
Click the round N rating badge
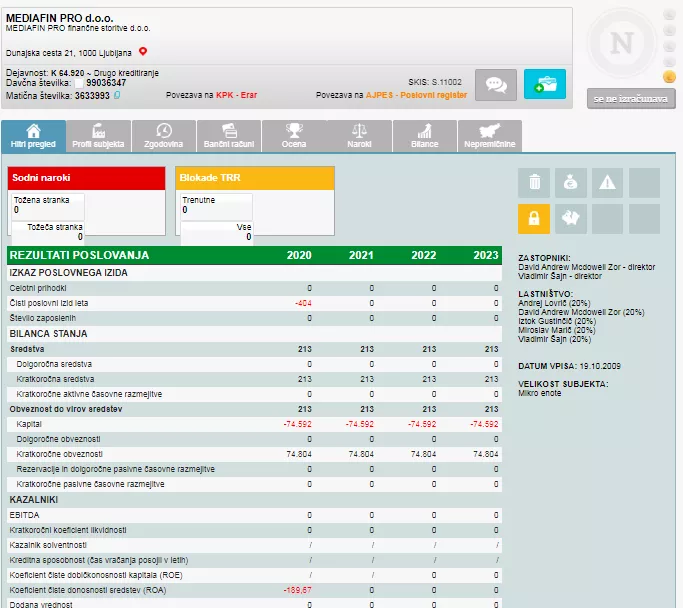click(x=621, y=45)
